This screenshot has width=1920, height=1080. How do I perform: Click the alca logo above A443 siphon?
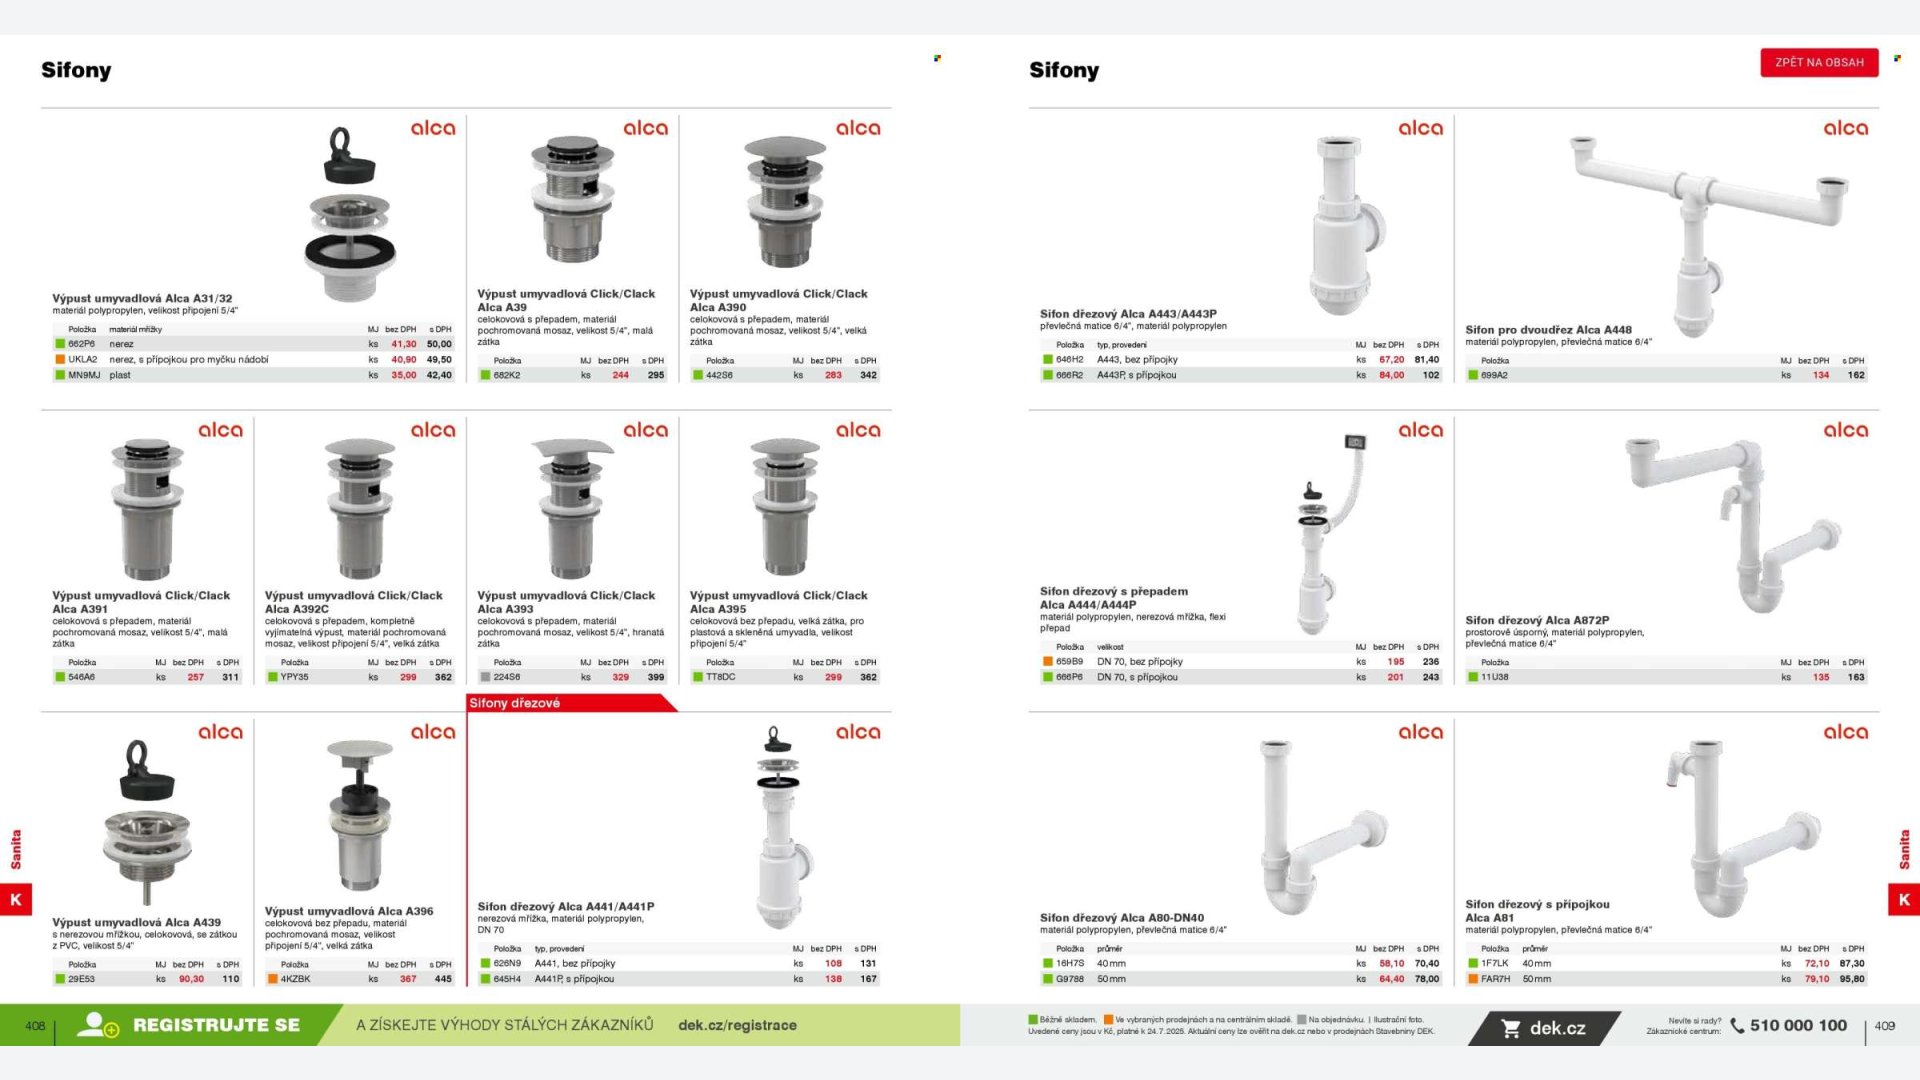point(1420,128)
